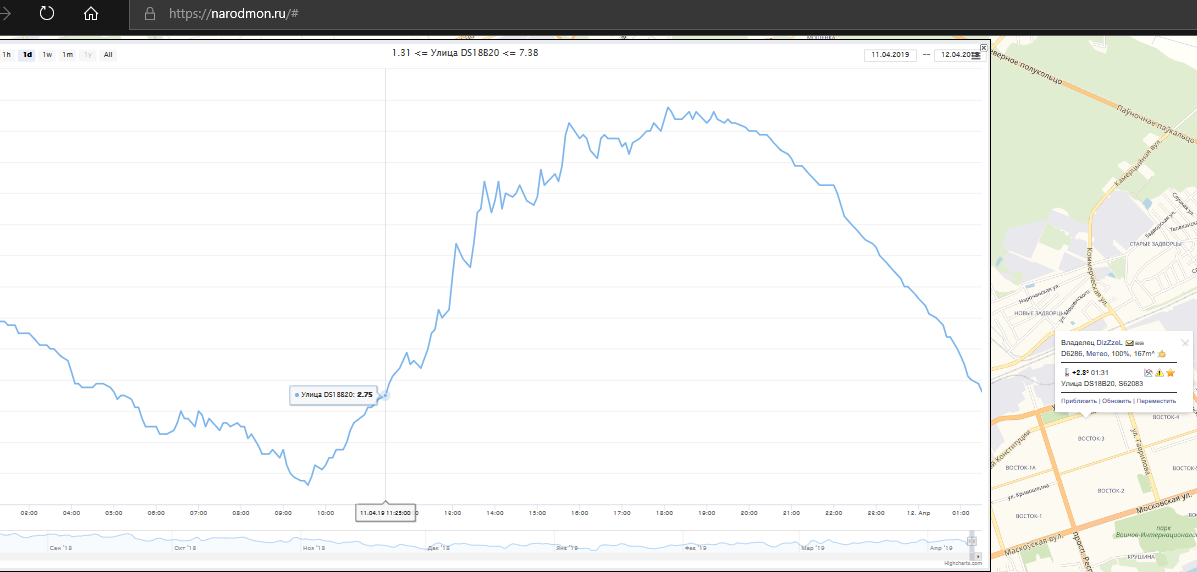Close the chart popup window
Screen dimensions: 1197x572
click(x=983, y=47)
